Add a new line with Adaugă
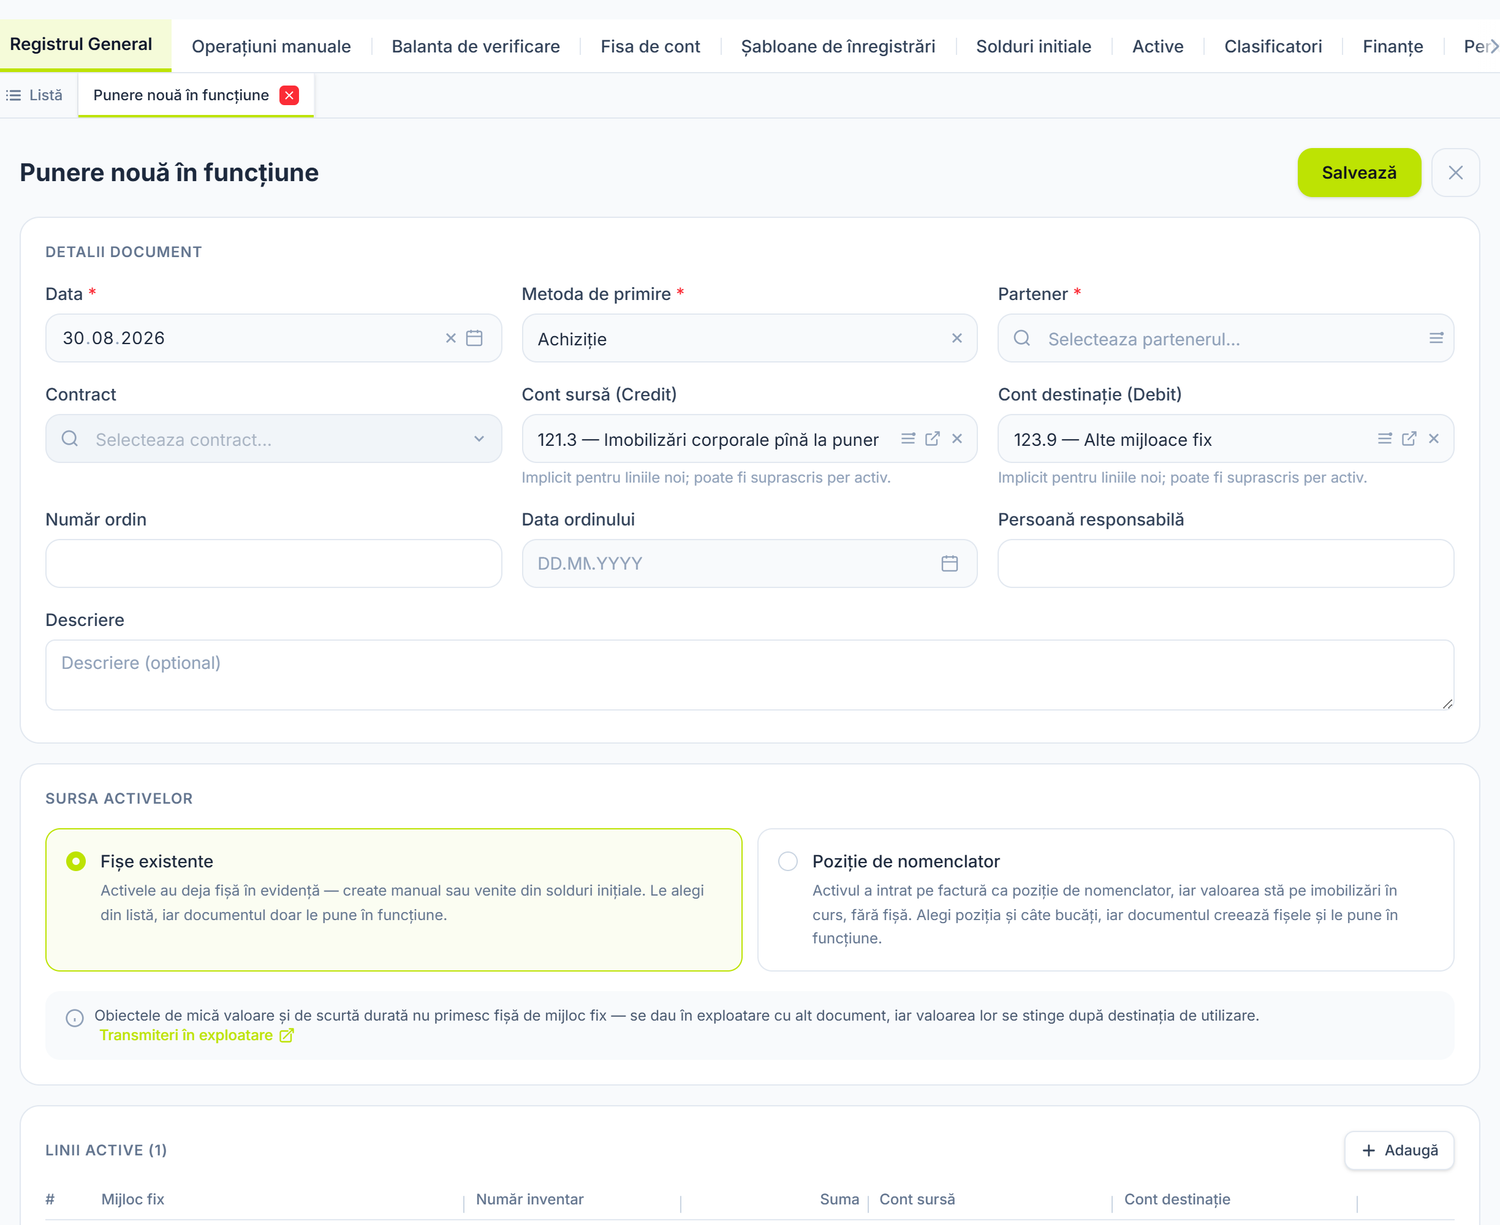1500x1225 pixels. tap(1399, 1150)
